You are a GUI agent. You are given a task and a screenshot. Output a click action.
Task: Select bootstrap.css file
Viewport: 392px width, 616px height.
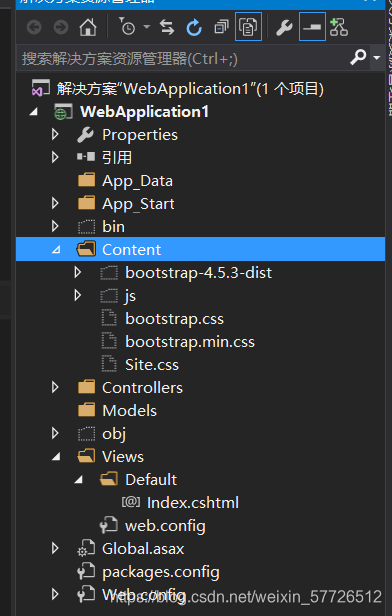pyautogui.click(x=174, y=319)
